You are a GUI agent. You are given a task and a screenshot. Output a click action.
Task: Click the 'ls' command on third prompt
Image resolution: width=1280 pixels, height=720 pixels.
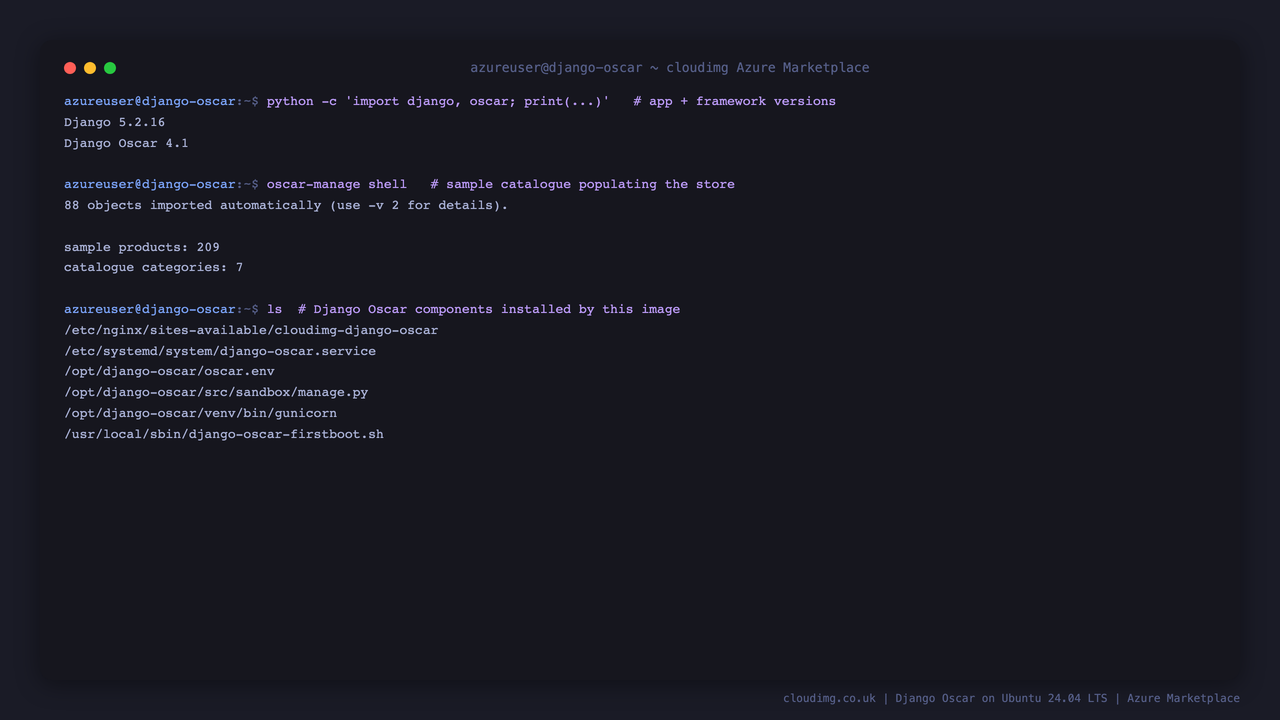coord(274,309)
